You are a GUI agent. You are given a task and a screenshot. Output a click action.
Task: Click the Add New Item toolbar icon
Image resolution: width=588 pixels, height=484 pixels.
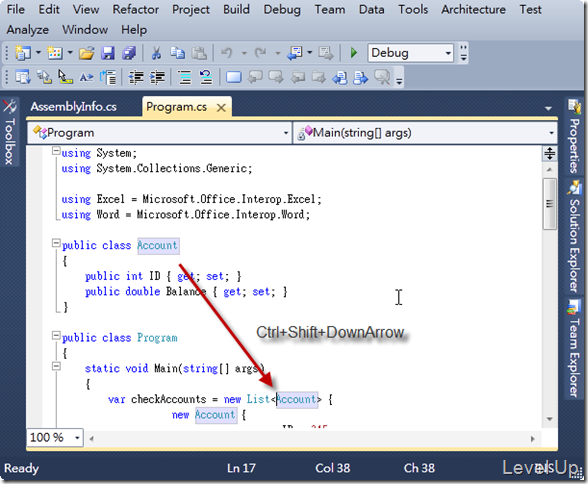(55, 53)
